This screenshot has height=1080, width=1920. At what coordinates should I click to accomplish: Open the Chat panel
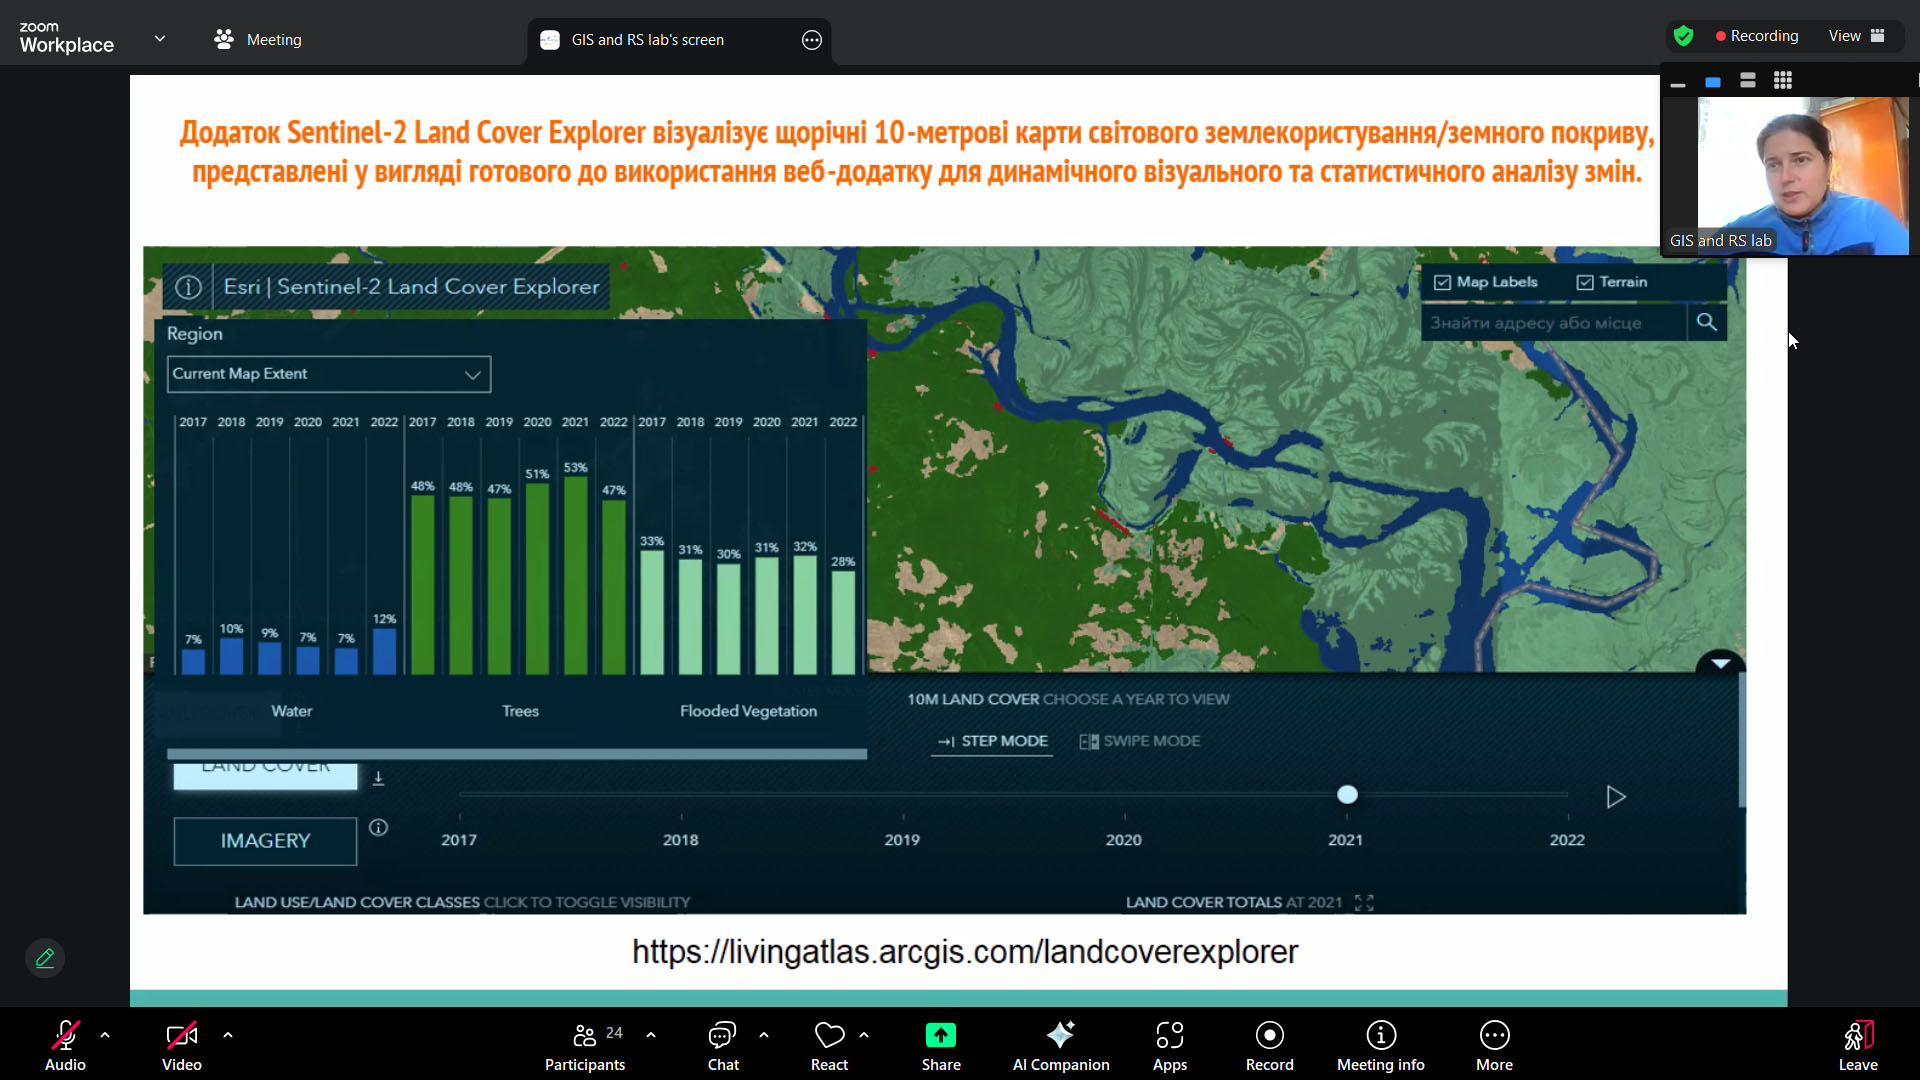click(x=722, y=1035)
